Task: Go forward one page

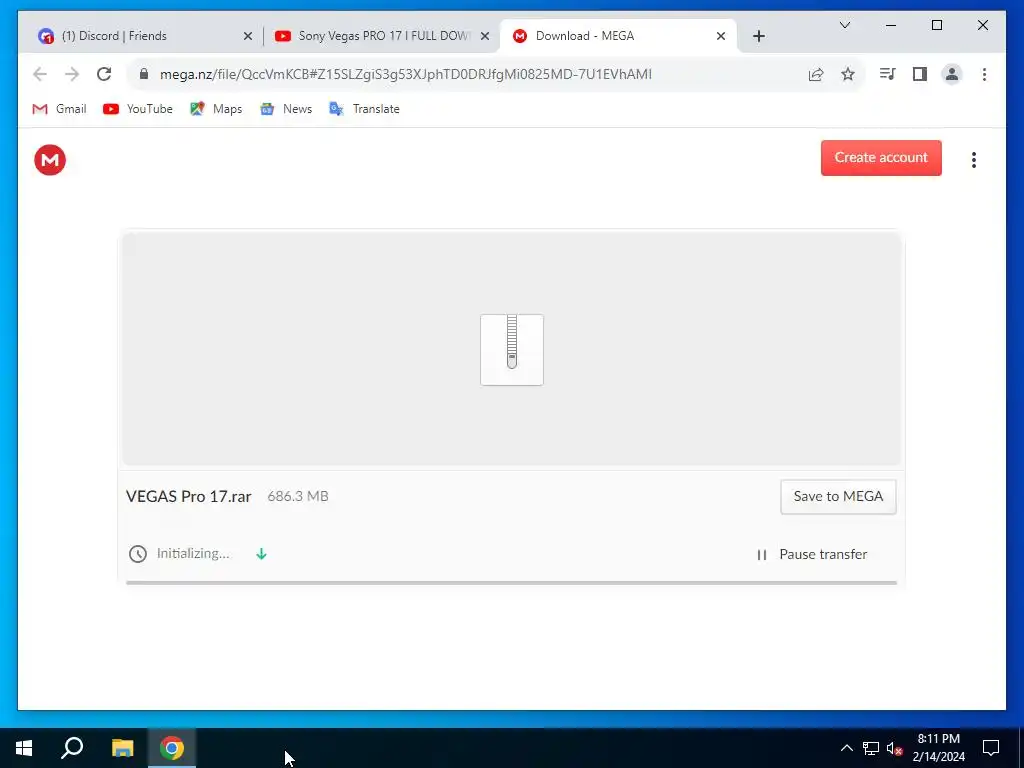Action: click(x=72, y=74)
